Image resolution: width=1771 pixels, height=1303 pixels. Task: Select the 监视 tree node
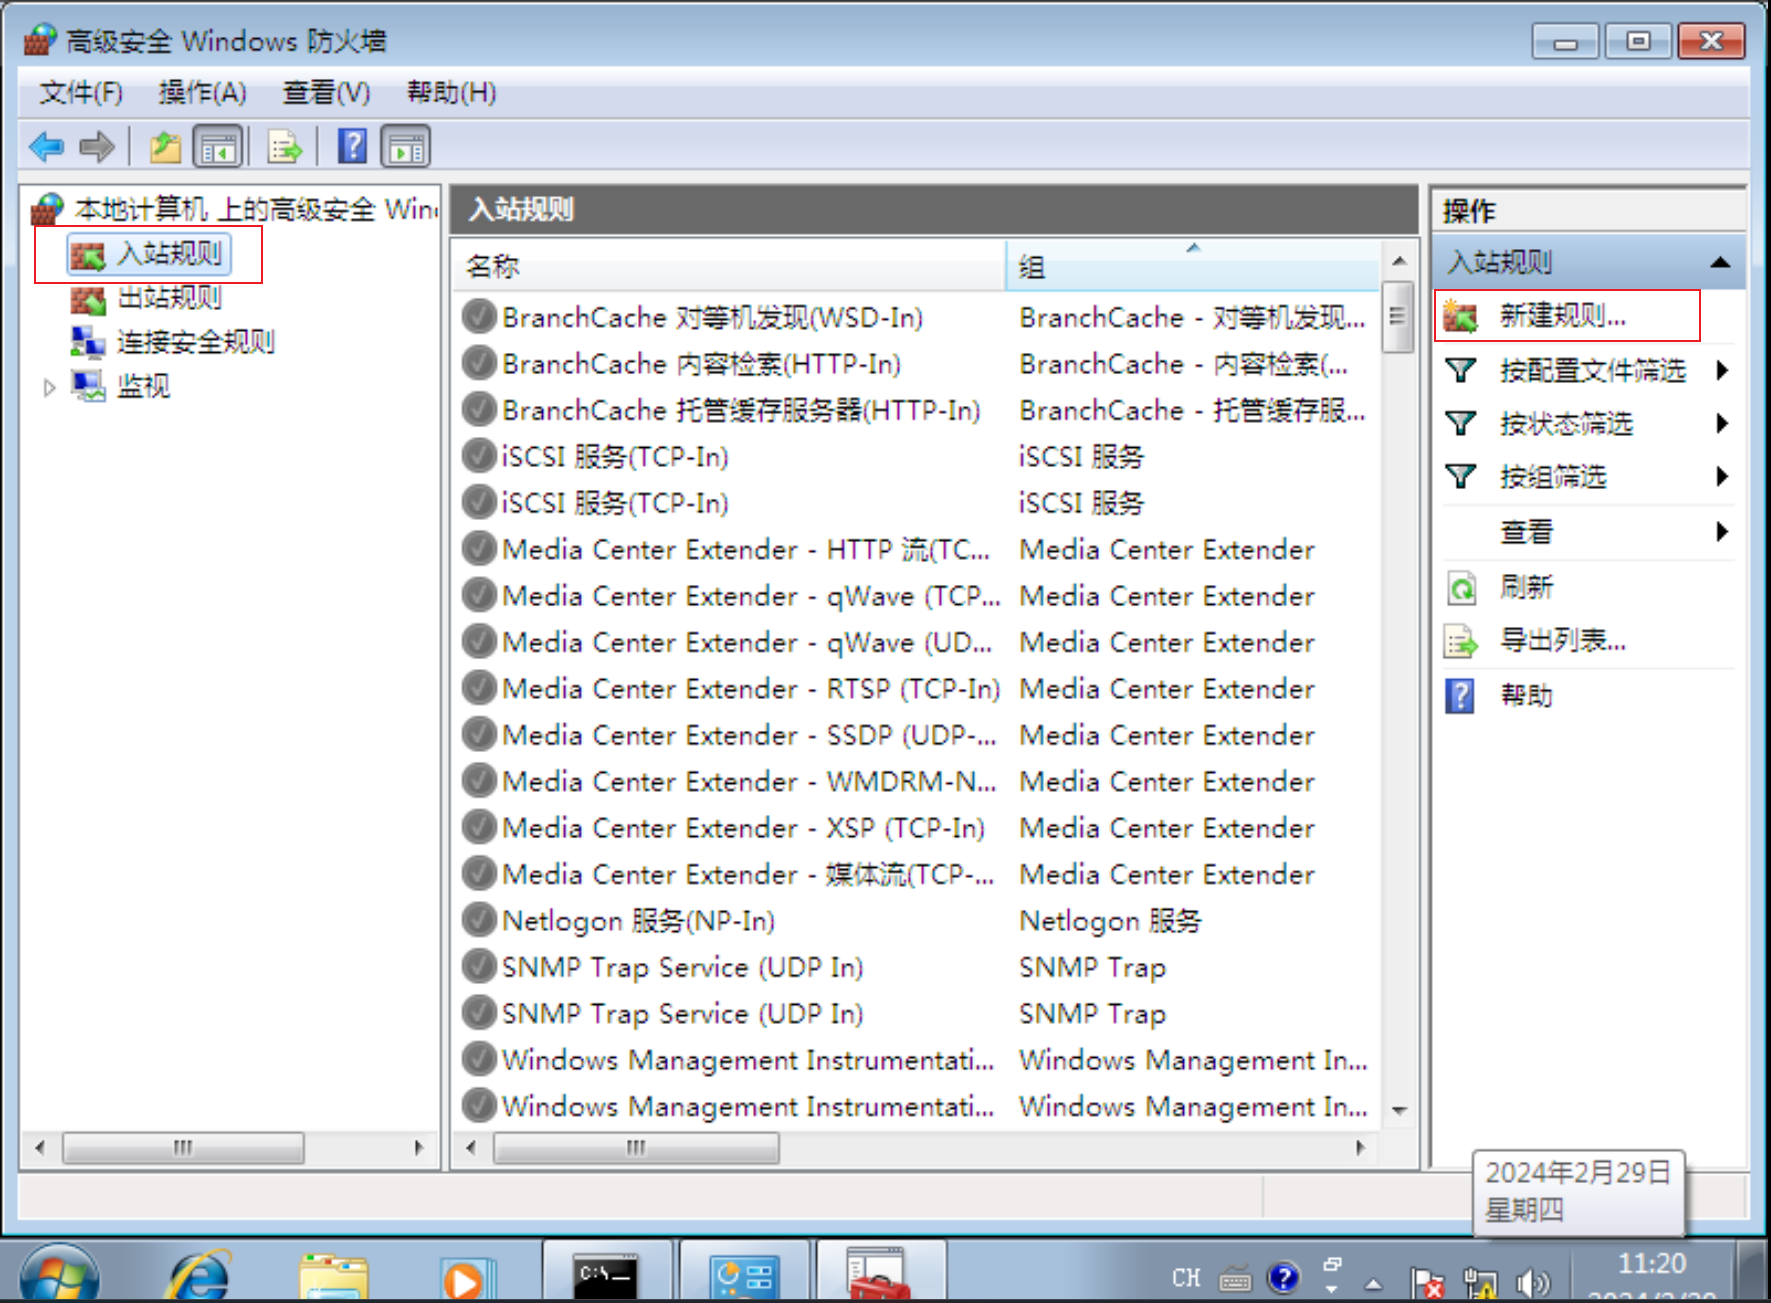(x=120, y=386)
